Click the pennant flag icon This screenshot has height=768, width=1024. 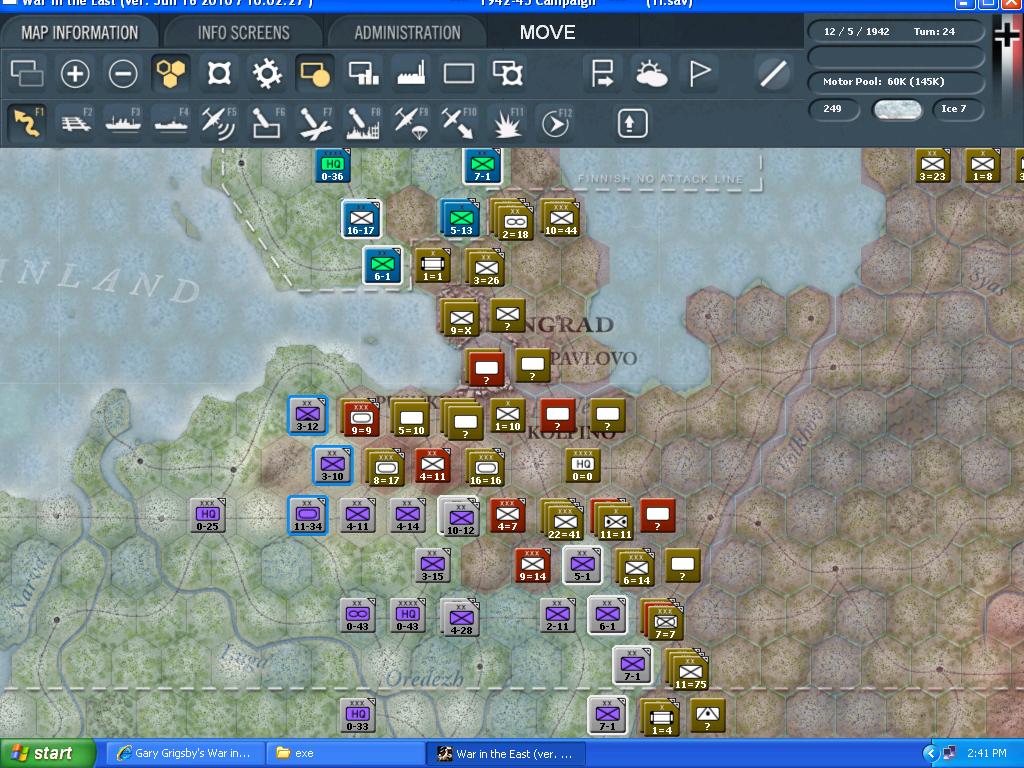pos(699,73)
